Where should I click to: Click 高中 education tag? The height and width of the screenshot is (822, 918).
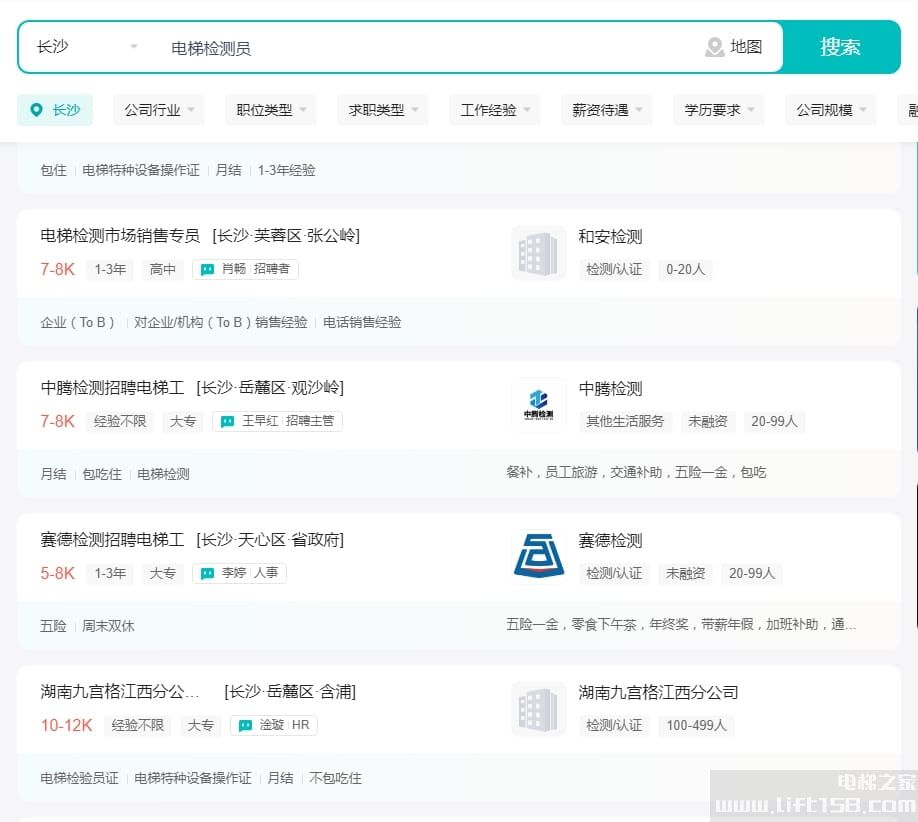(x=163, y=269)
